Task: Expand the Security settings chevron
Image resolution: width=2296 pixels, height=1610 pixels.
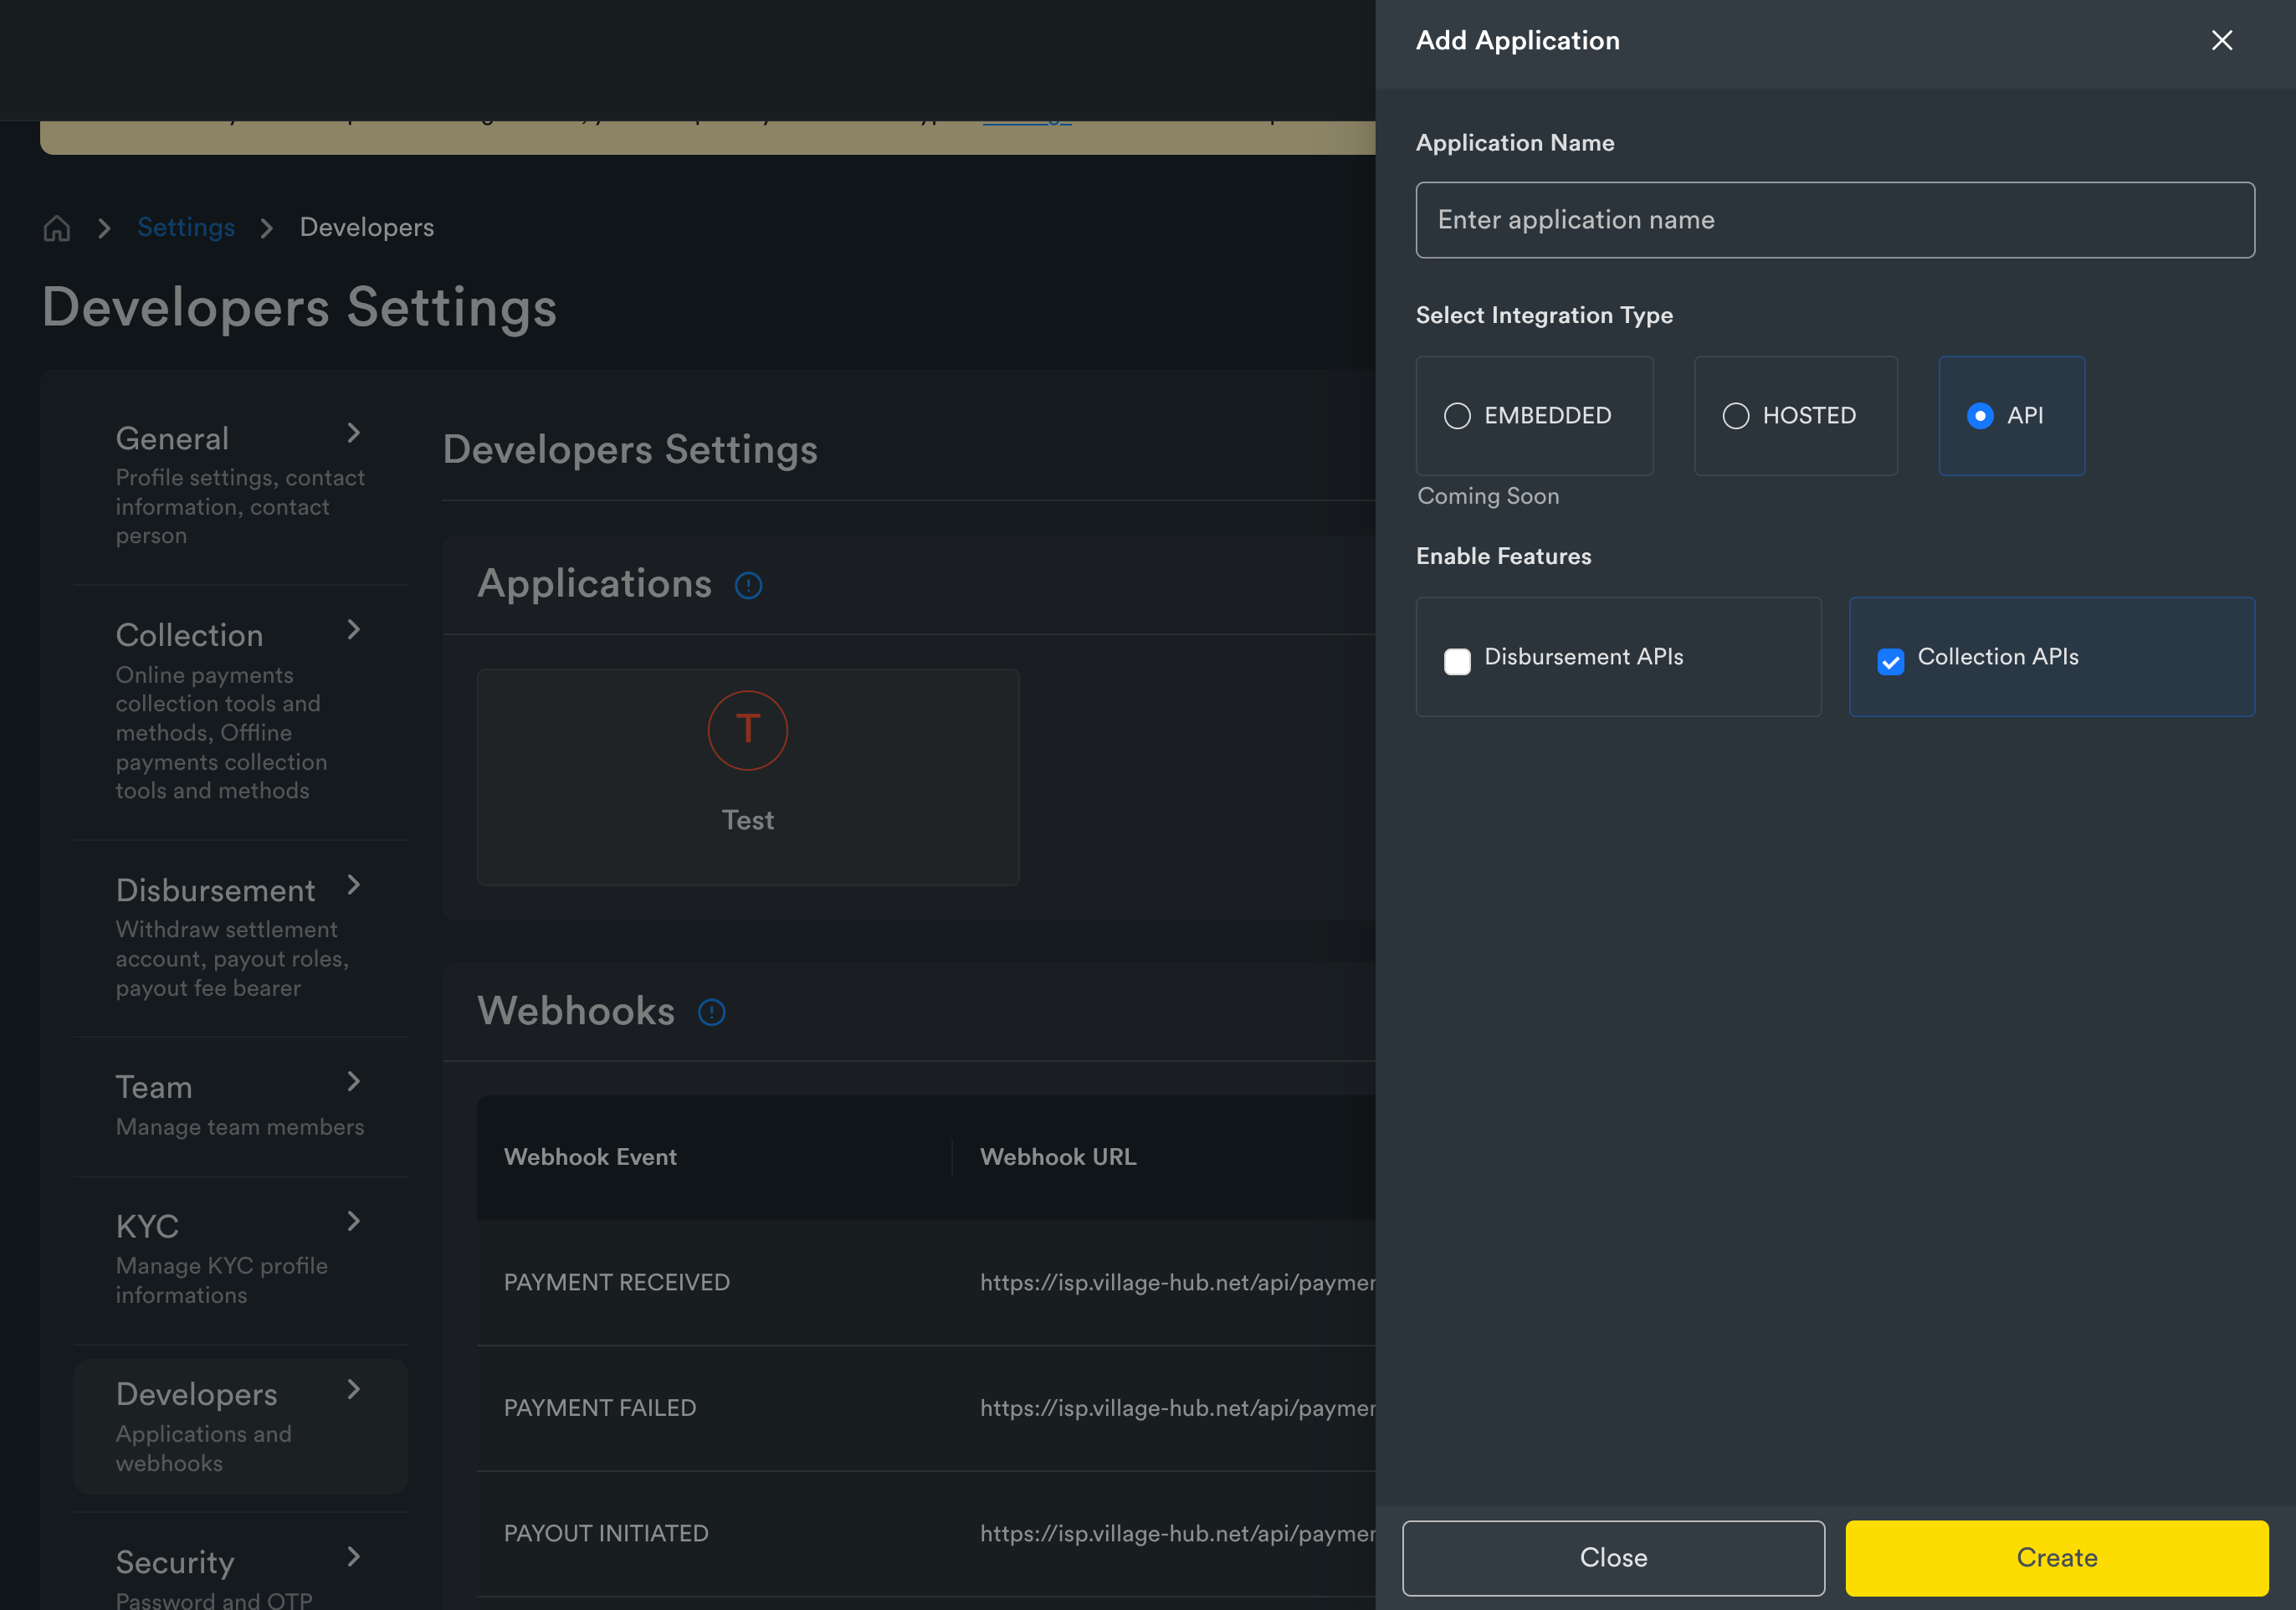Action: click(353, 1556)
